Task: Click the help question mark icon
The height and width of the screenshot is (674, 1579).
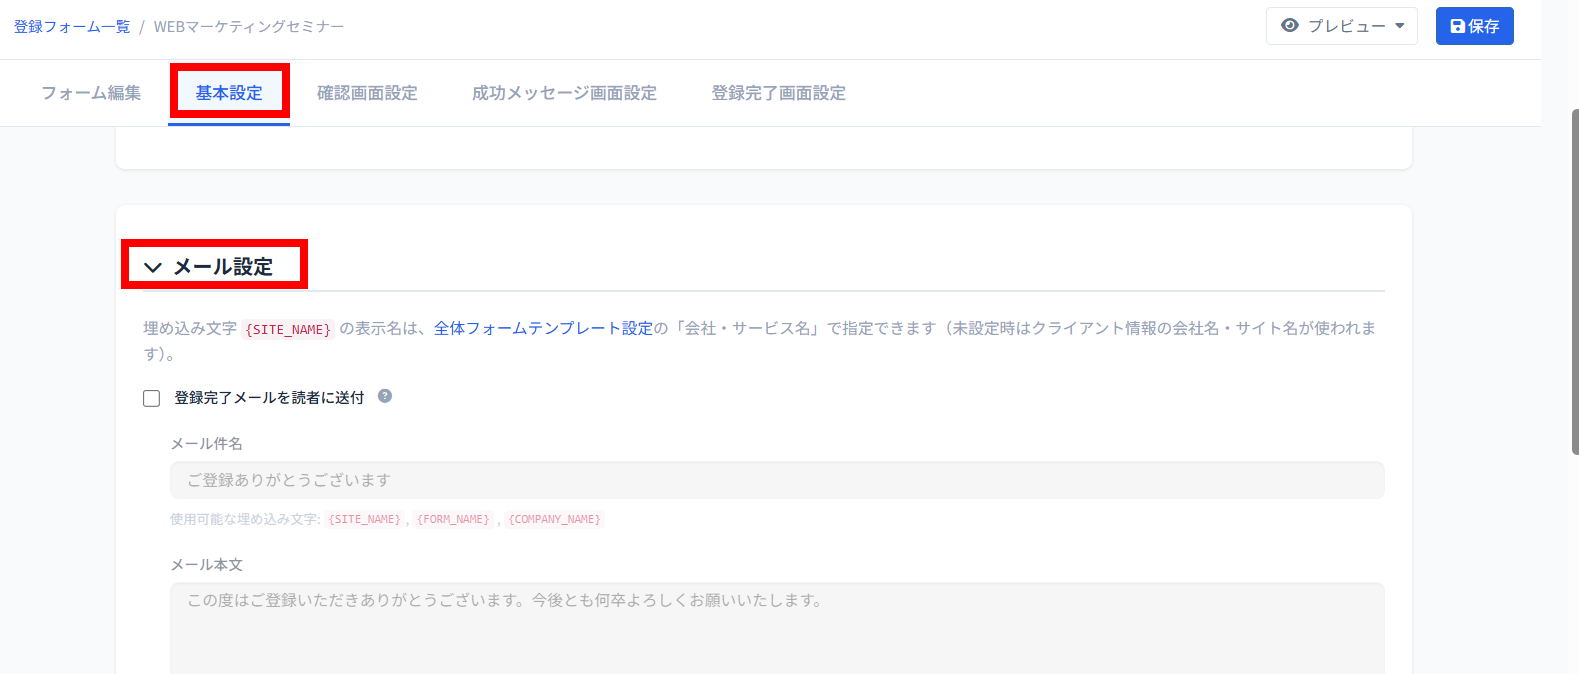Action: pyautogui.click(x=385, y=396)
